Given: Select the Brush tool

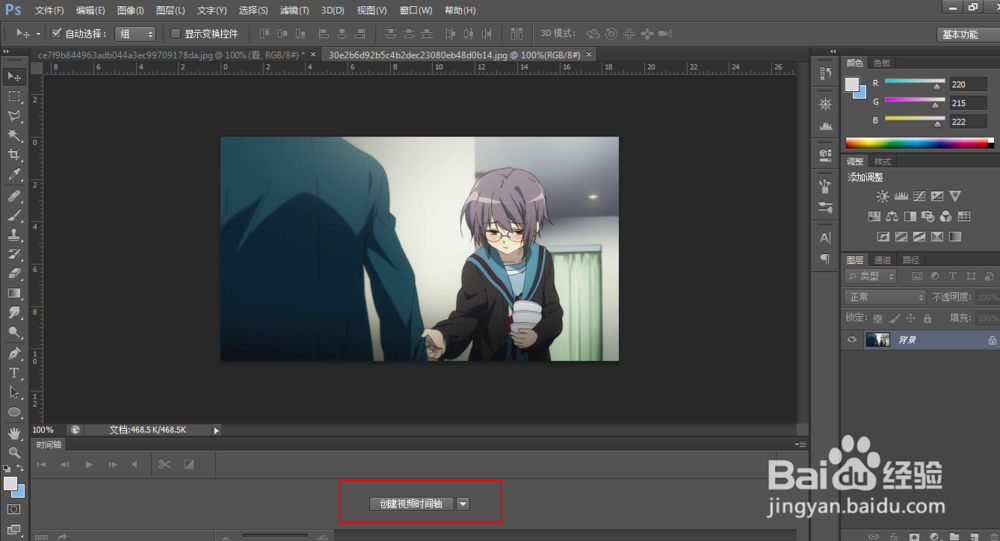Looking at the screenshot, I should [14, 215].
